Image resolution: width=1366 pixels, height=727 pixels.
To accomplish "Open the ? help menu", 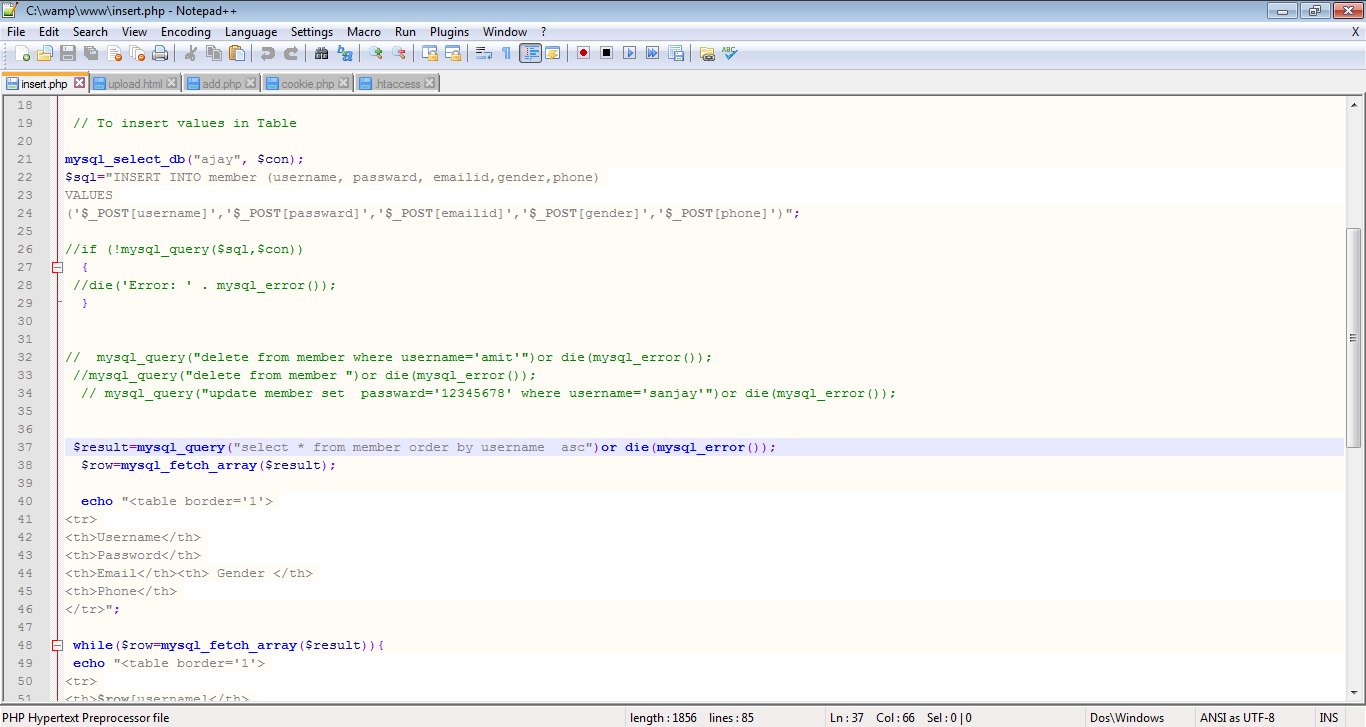I will [x=543, y=32].
